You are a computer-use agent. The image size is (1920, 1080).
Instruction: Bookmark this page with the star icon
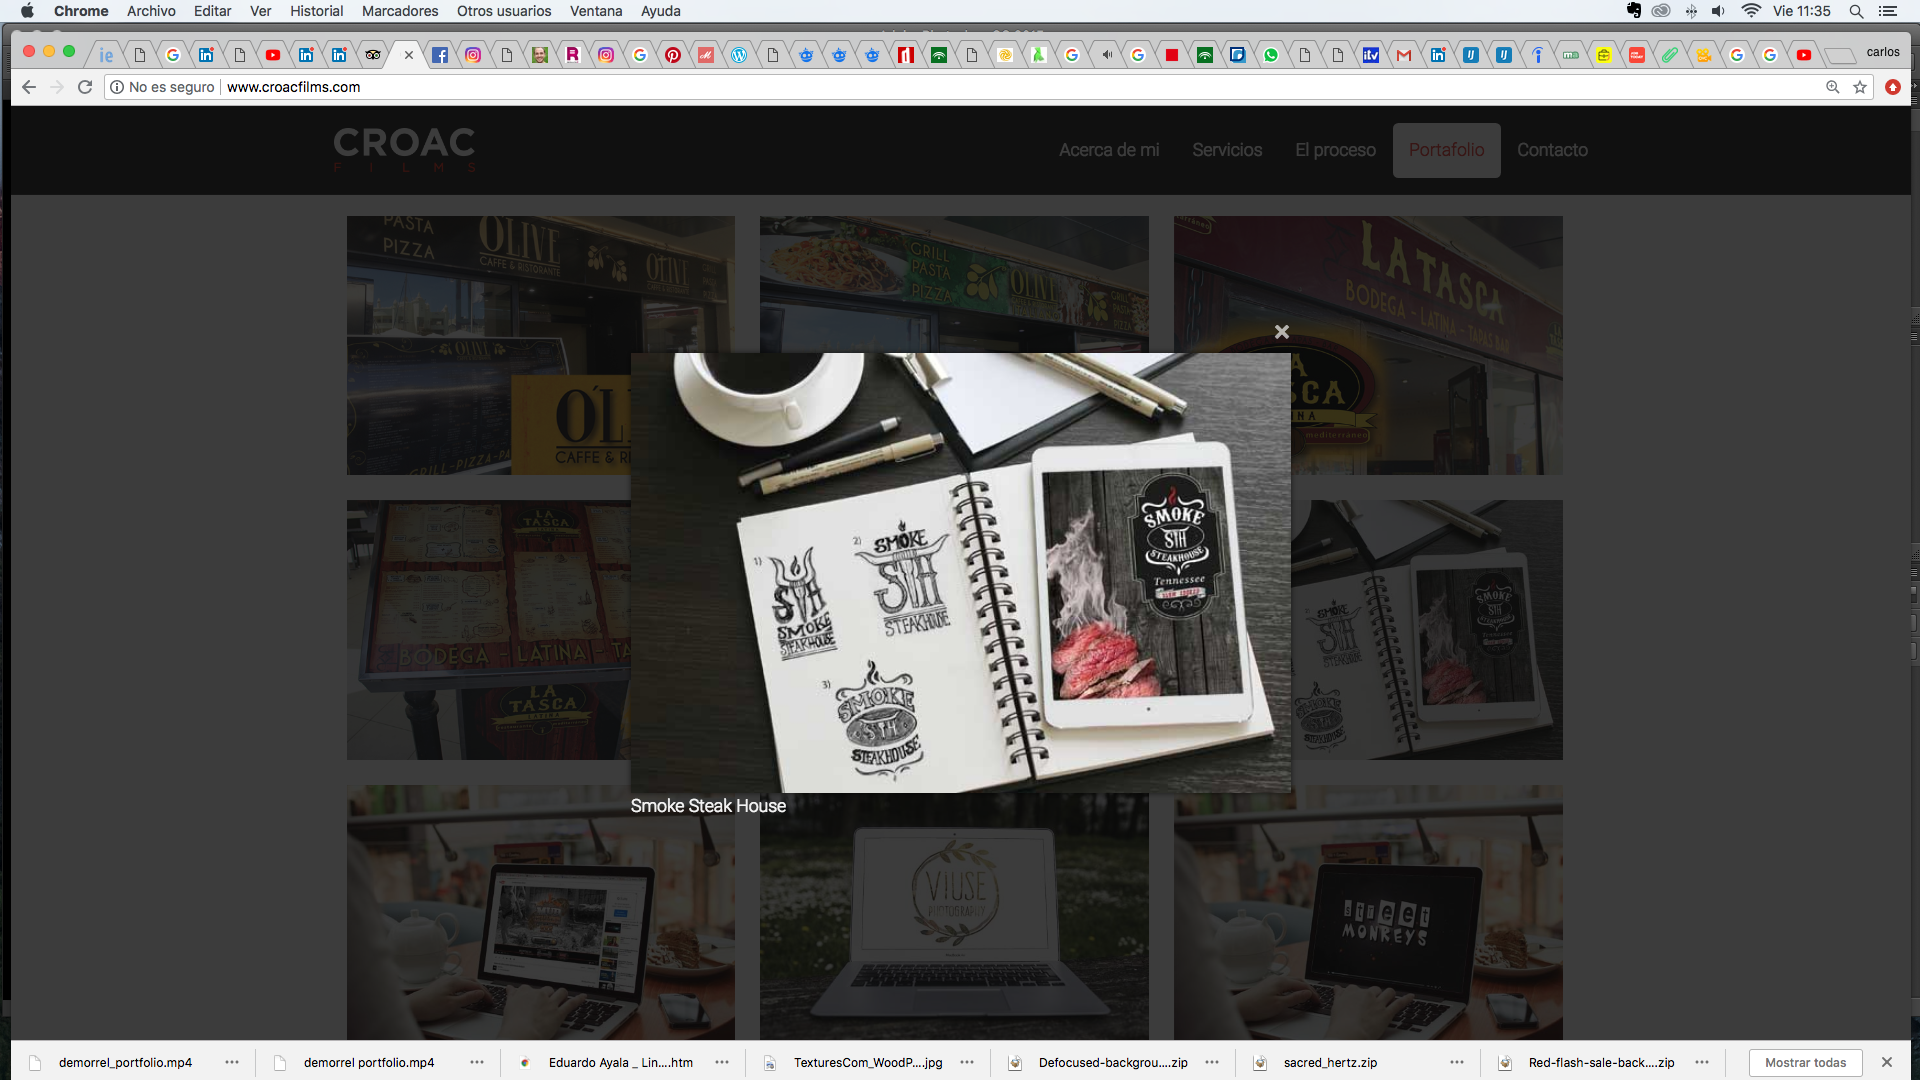click(1860, 87)
